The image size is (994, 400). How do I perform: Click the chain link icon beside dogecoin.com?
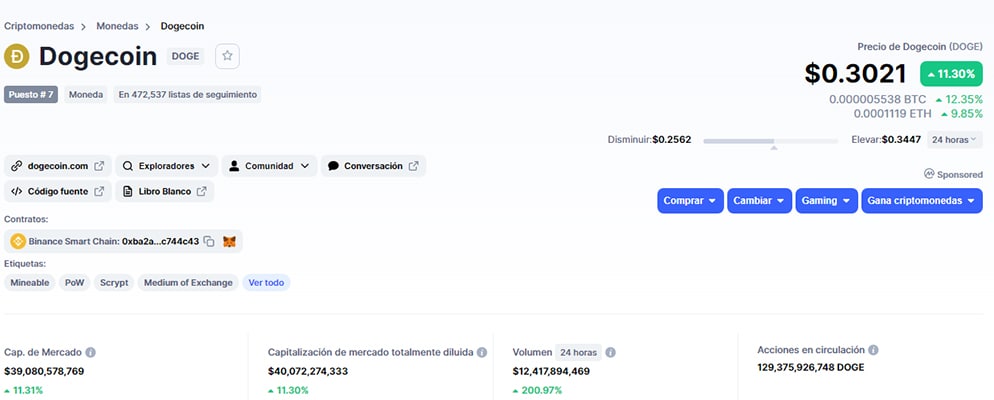coord(16,166)
